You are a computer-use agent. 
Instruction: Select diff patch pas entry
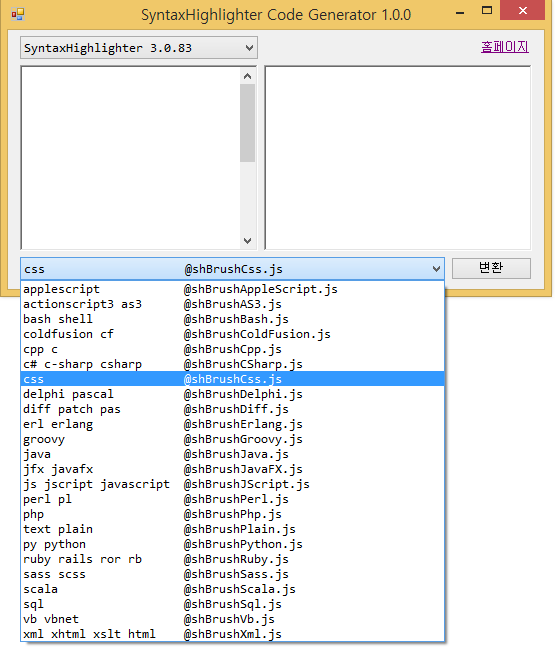232,409
